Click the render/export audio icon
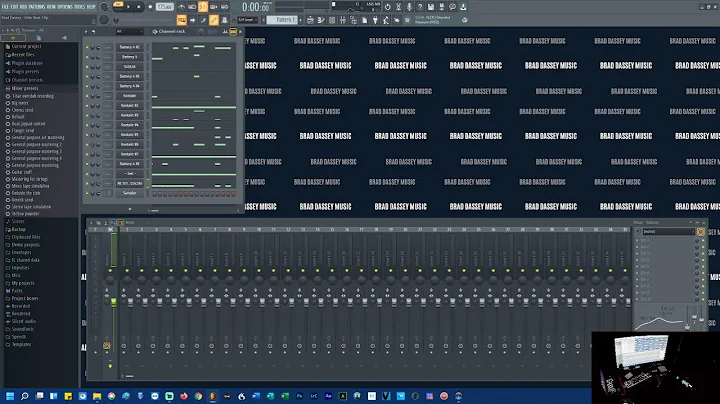The width and height of the screenshot is (720, 404). pos(442,7)
